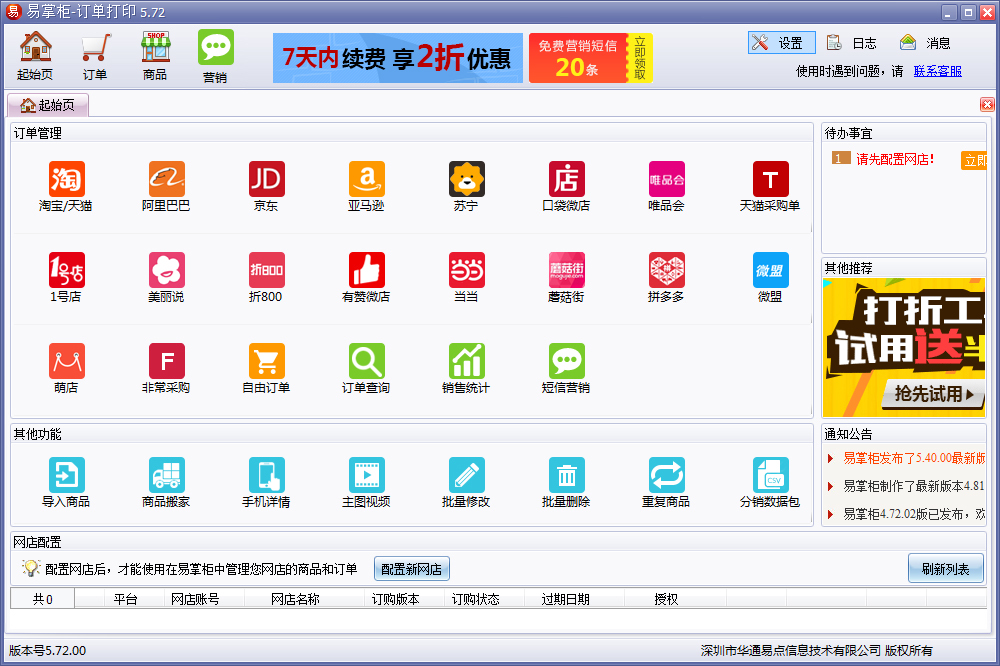This screenshot has height=666, width=1000.
Task: Click the 7天内续费享2折优惠 banner
Action: (x=397, y=58)
